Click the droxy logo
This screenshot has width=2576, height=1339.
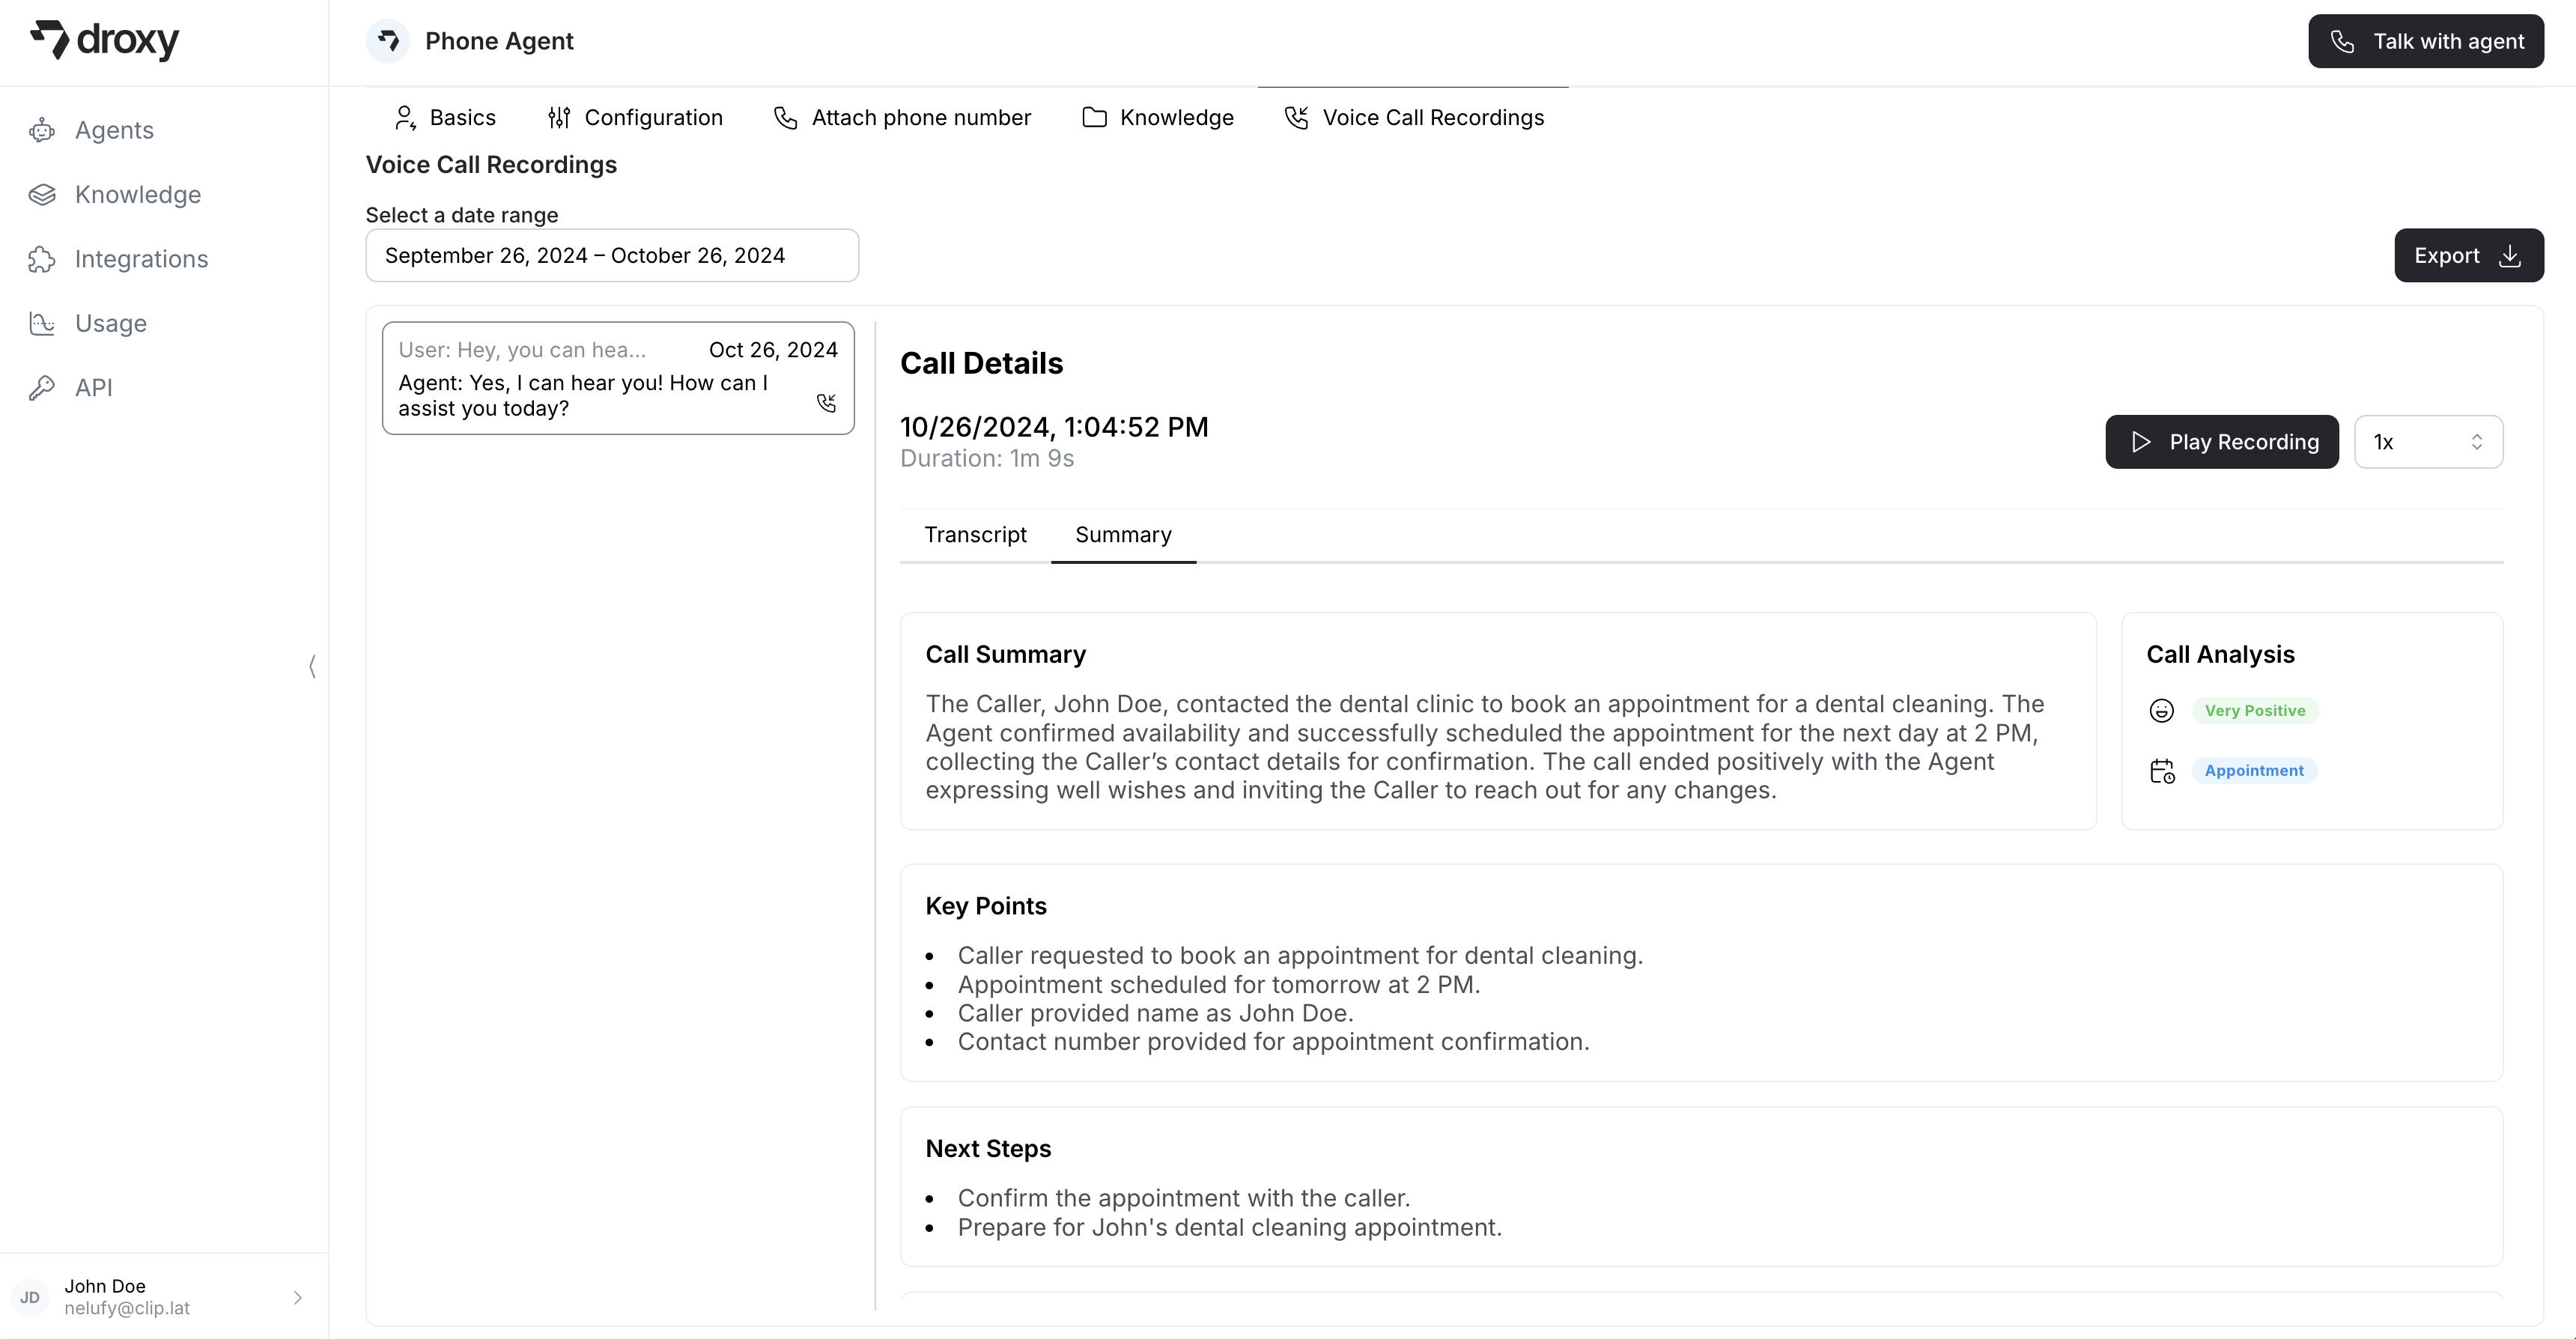coord(104,41)
